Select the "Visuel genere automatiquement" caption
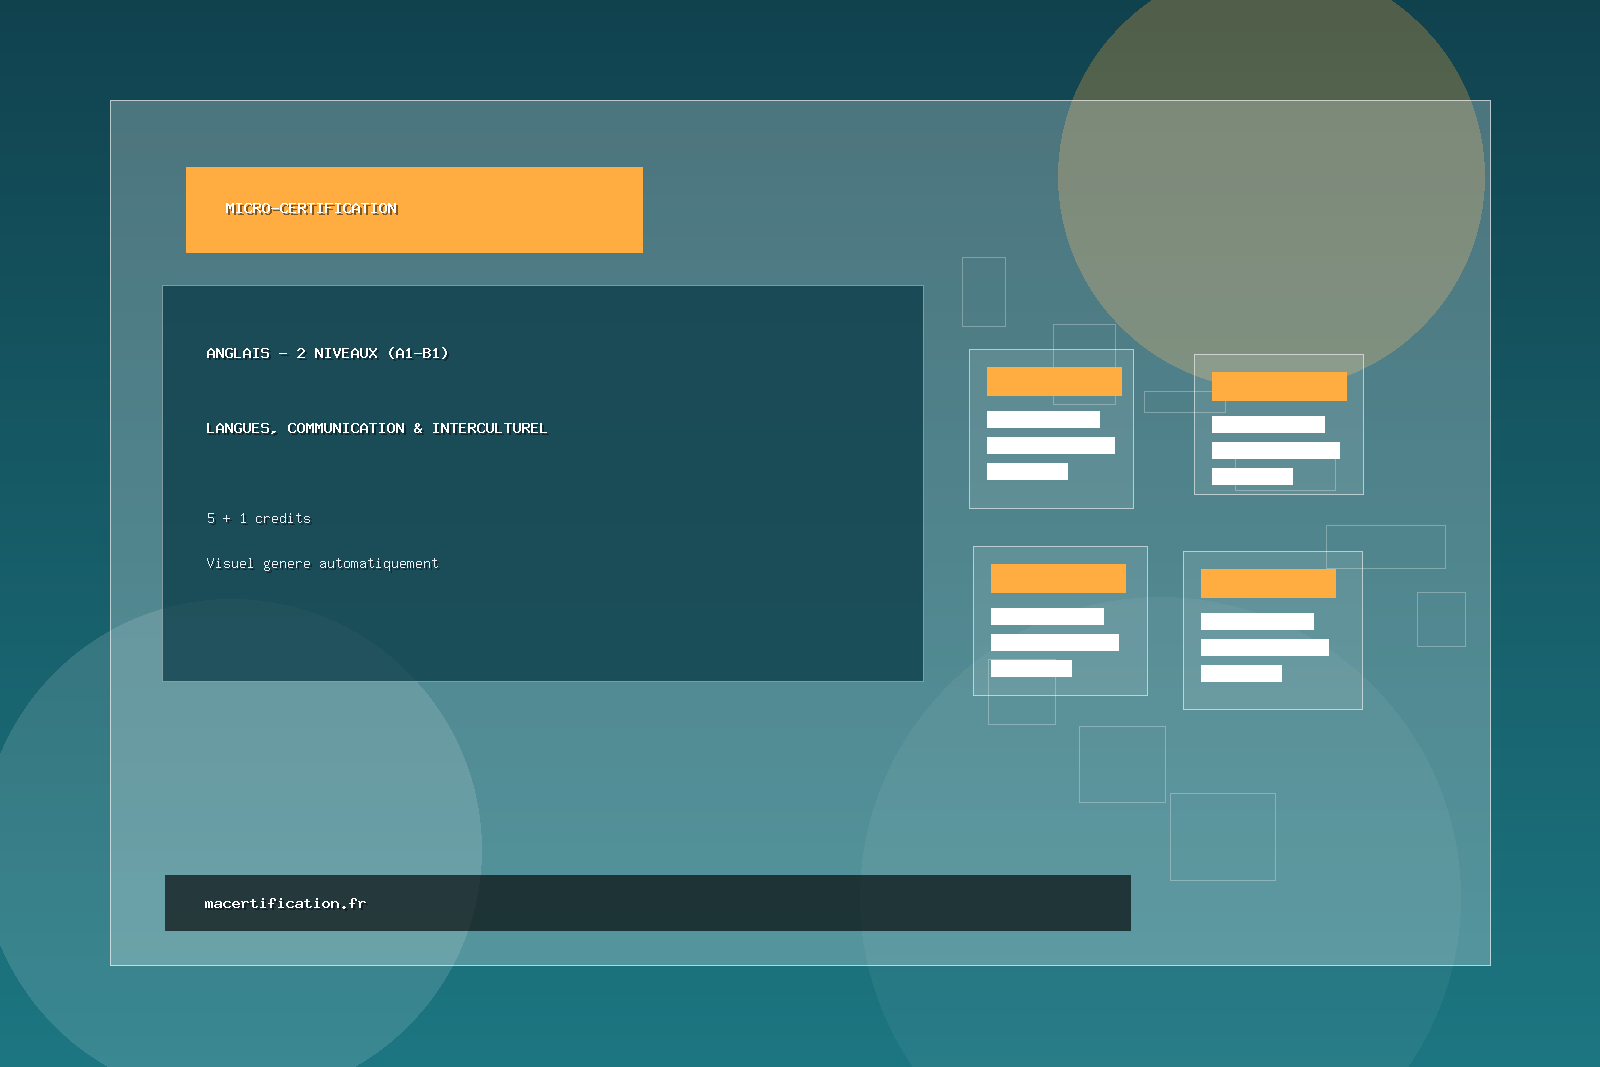The image size is (1600, 1067). (x=322, y=563)
